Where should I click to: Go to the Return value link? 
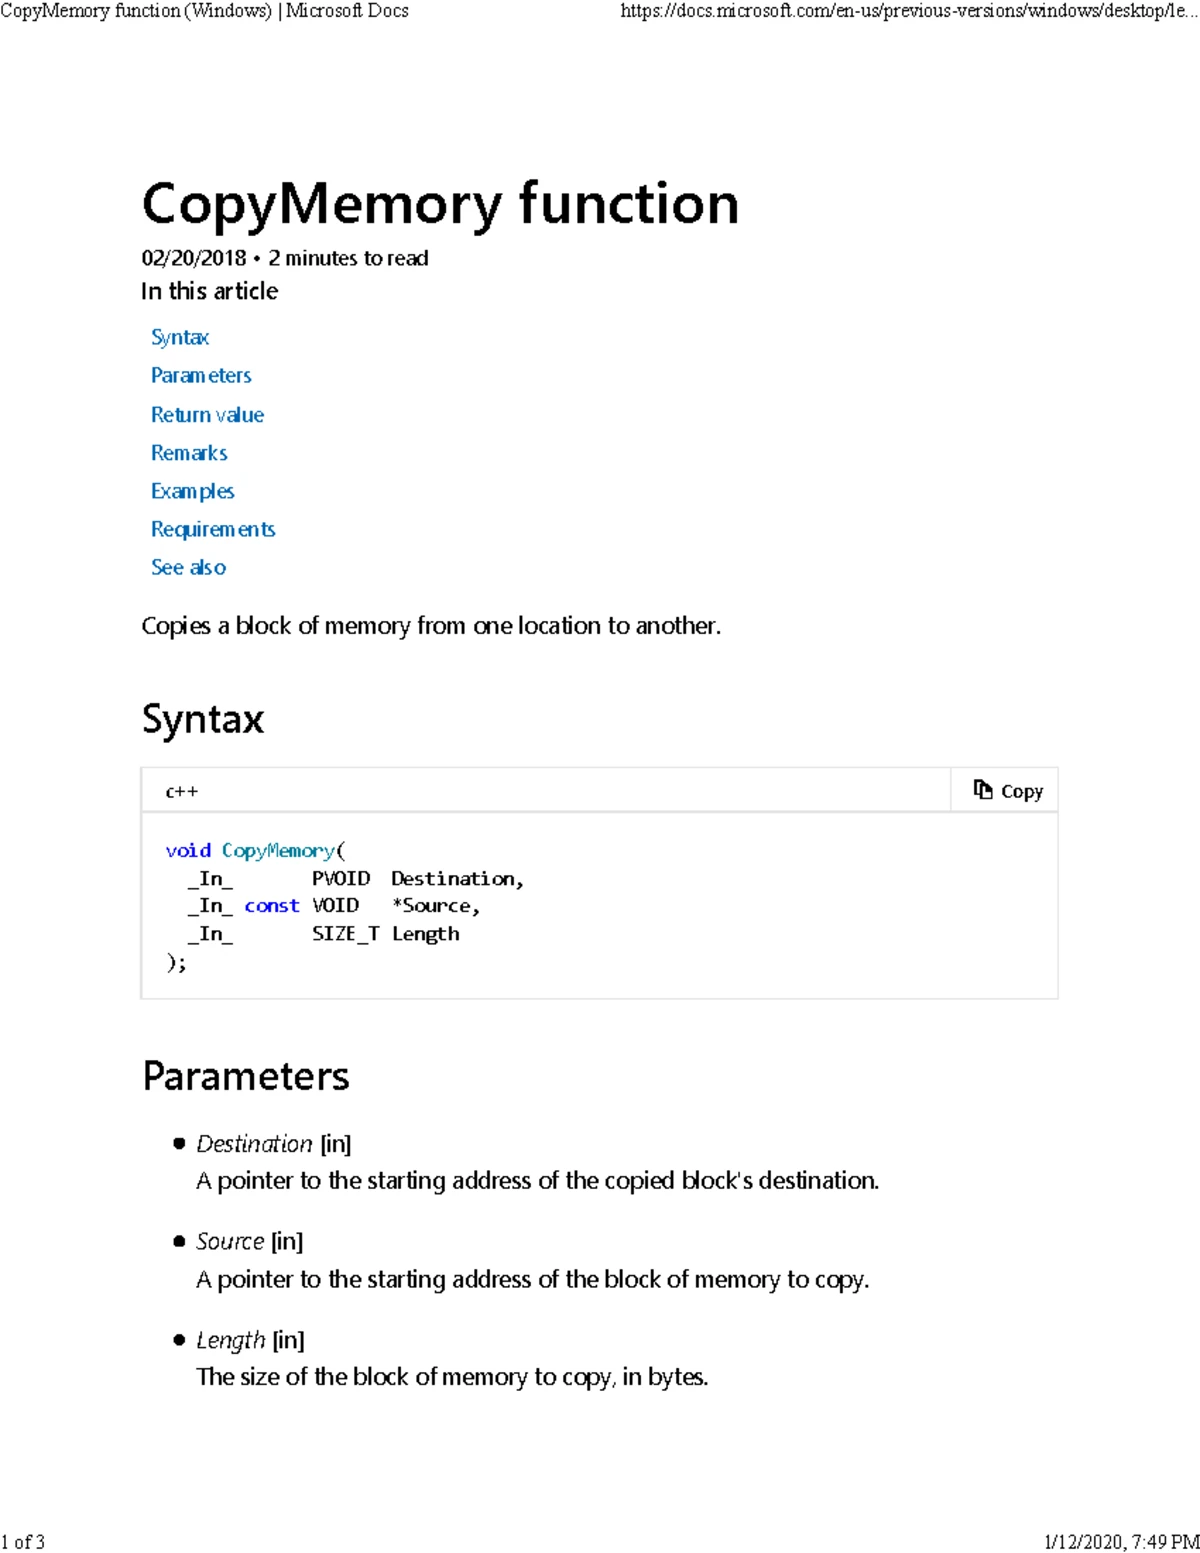207,414
